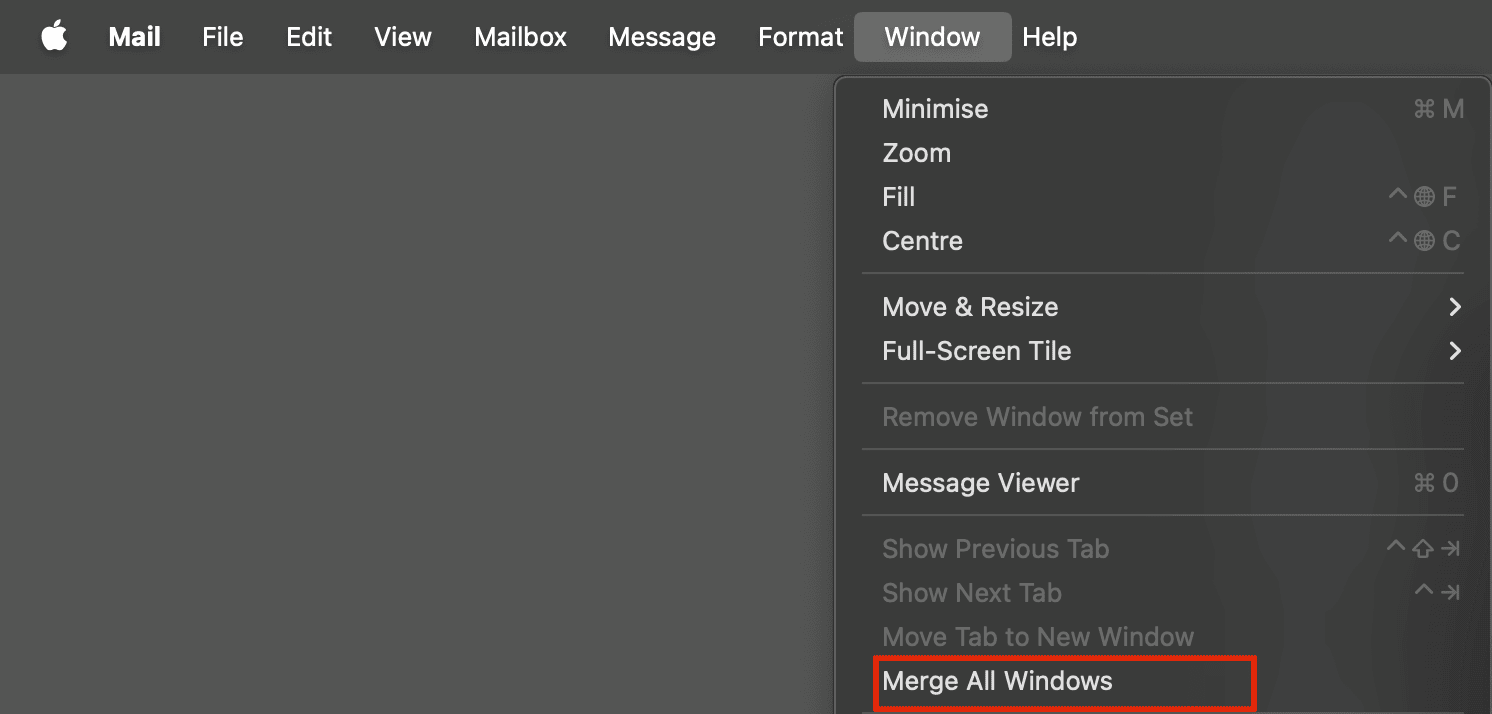Click the Full-Screen Tile submenu chevron
Viewport: 1492px width, 714px height.
[x=1455, y=351]
